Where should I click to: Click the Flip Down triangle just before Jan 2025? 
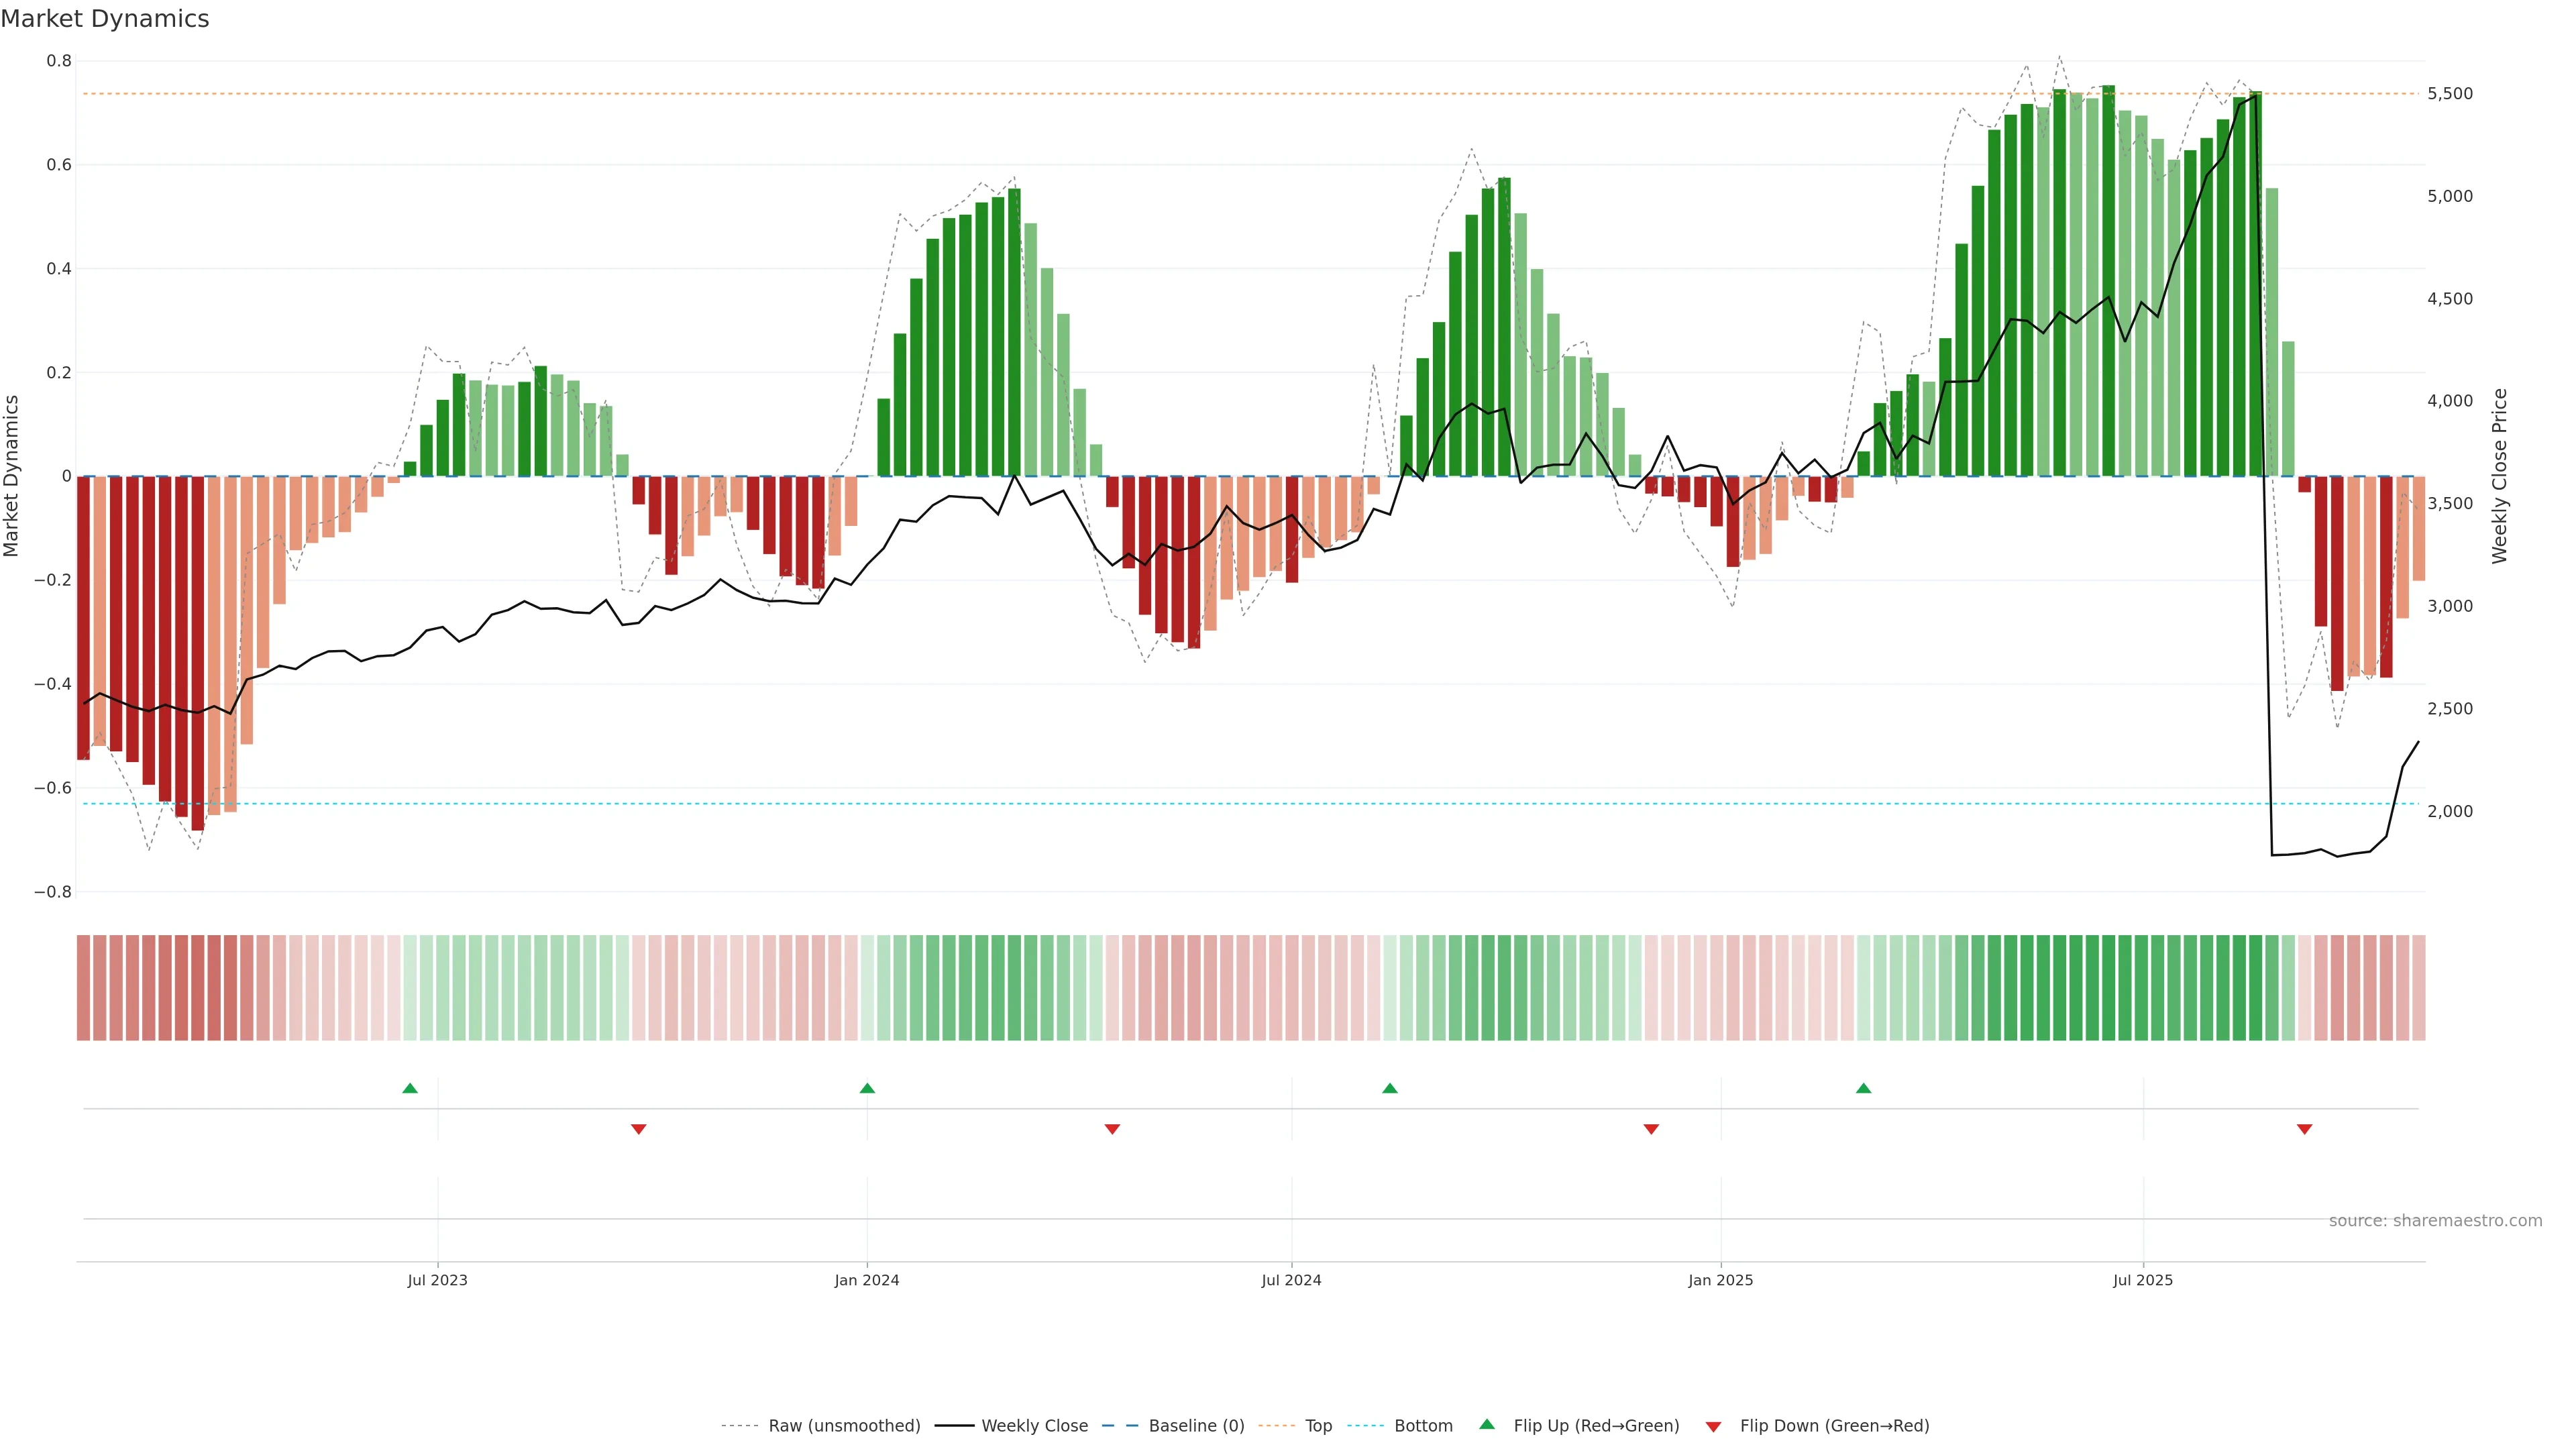[x=1651, y=1129]
